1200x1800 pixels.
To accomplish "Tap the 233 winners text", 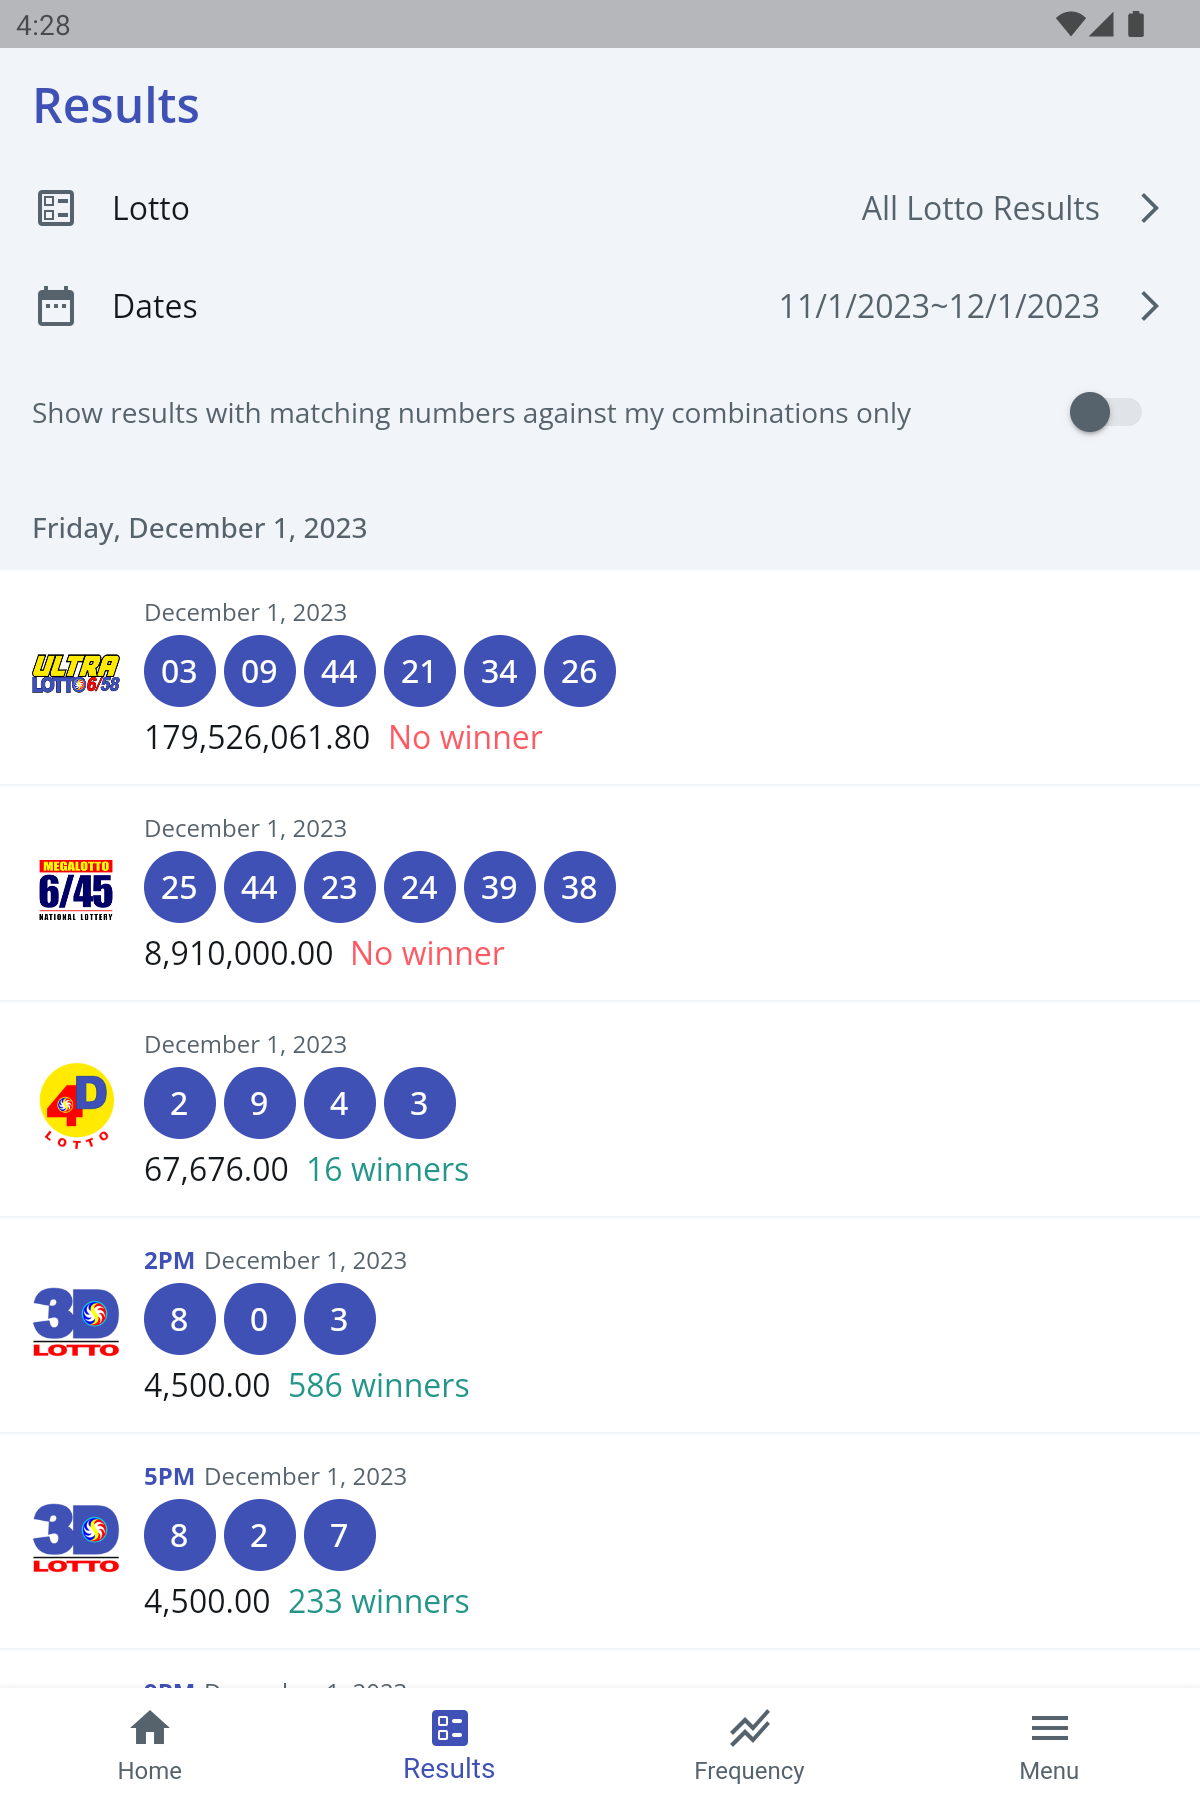I will point(379,1601).
